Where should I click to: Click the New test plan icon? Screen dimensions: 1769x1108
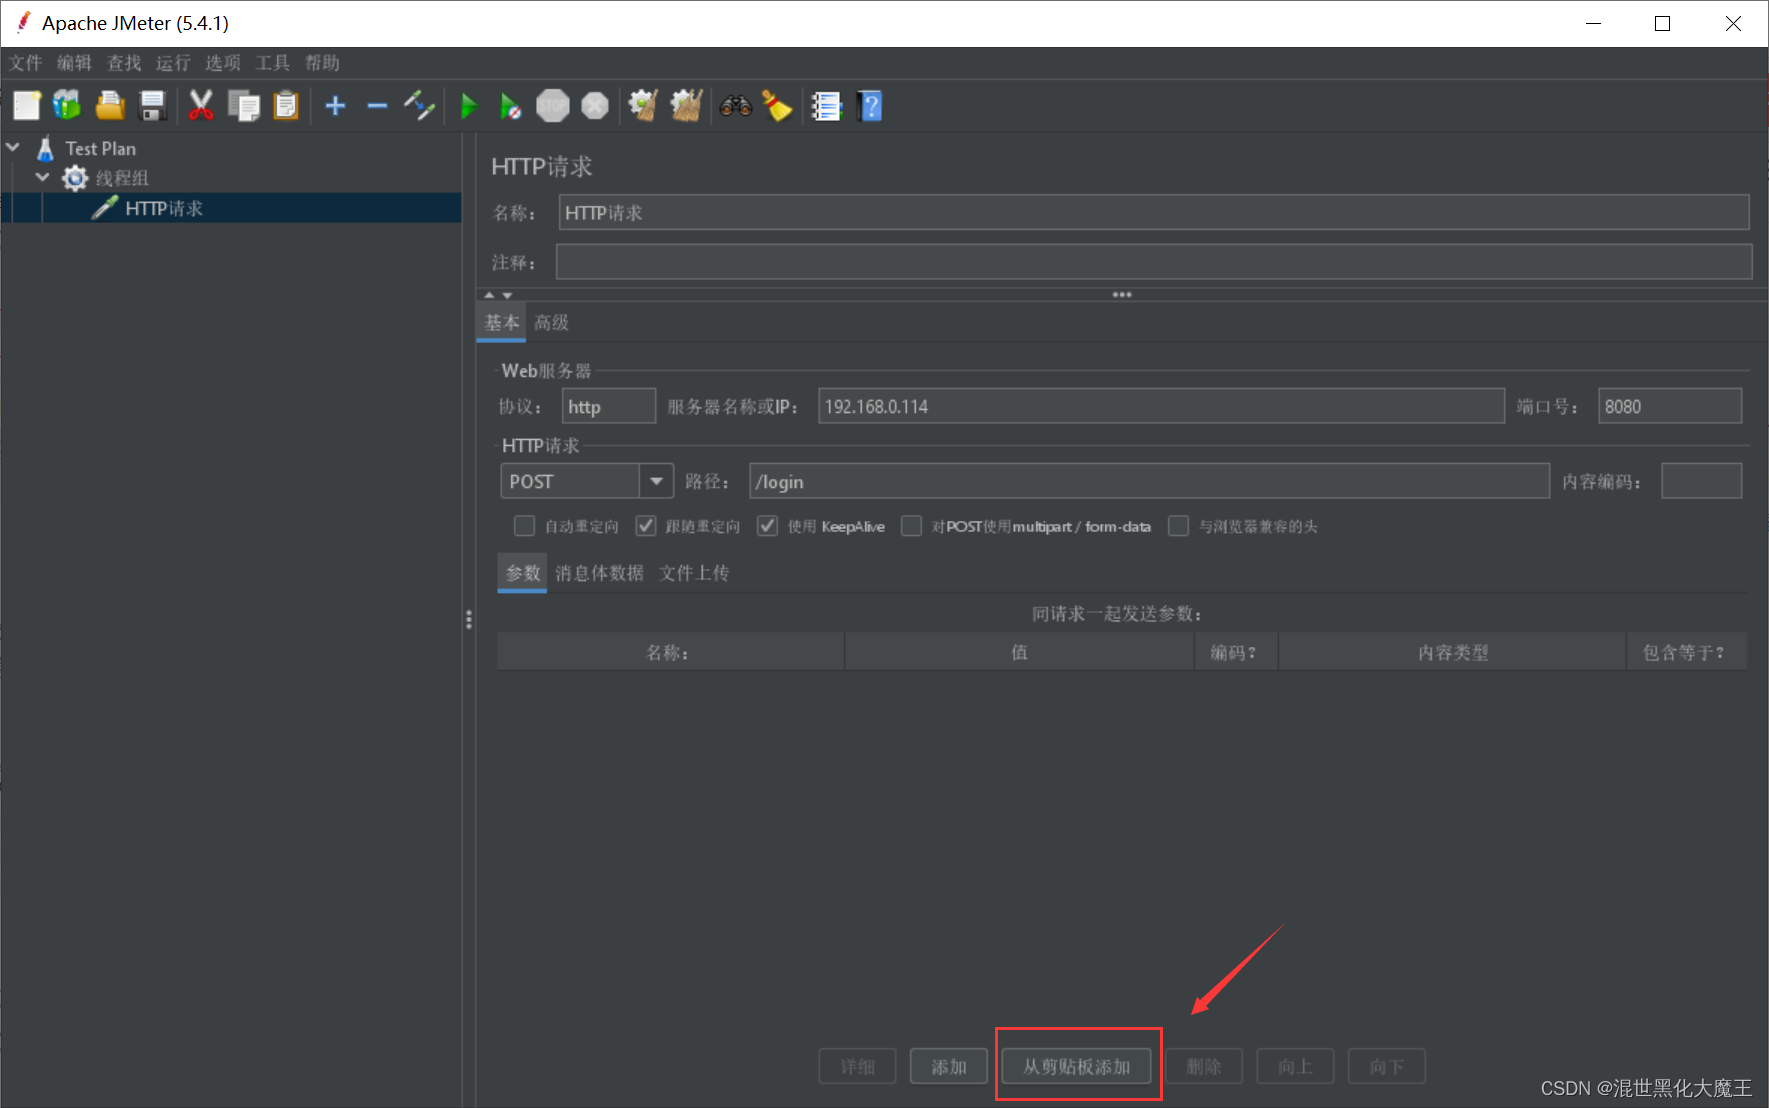coord(27,105)
